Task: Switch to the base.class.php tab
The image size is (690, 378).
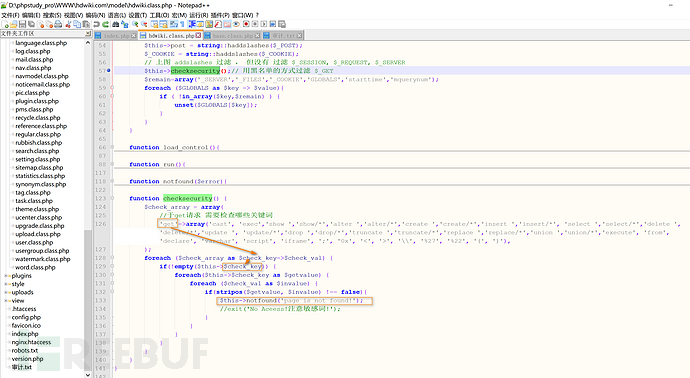Action: pos(232,36)
